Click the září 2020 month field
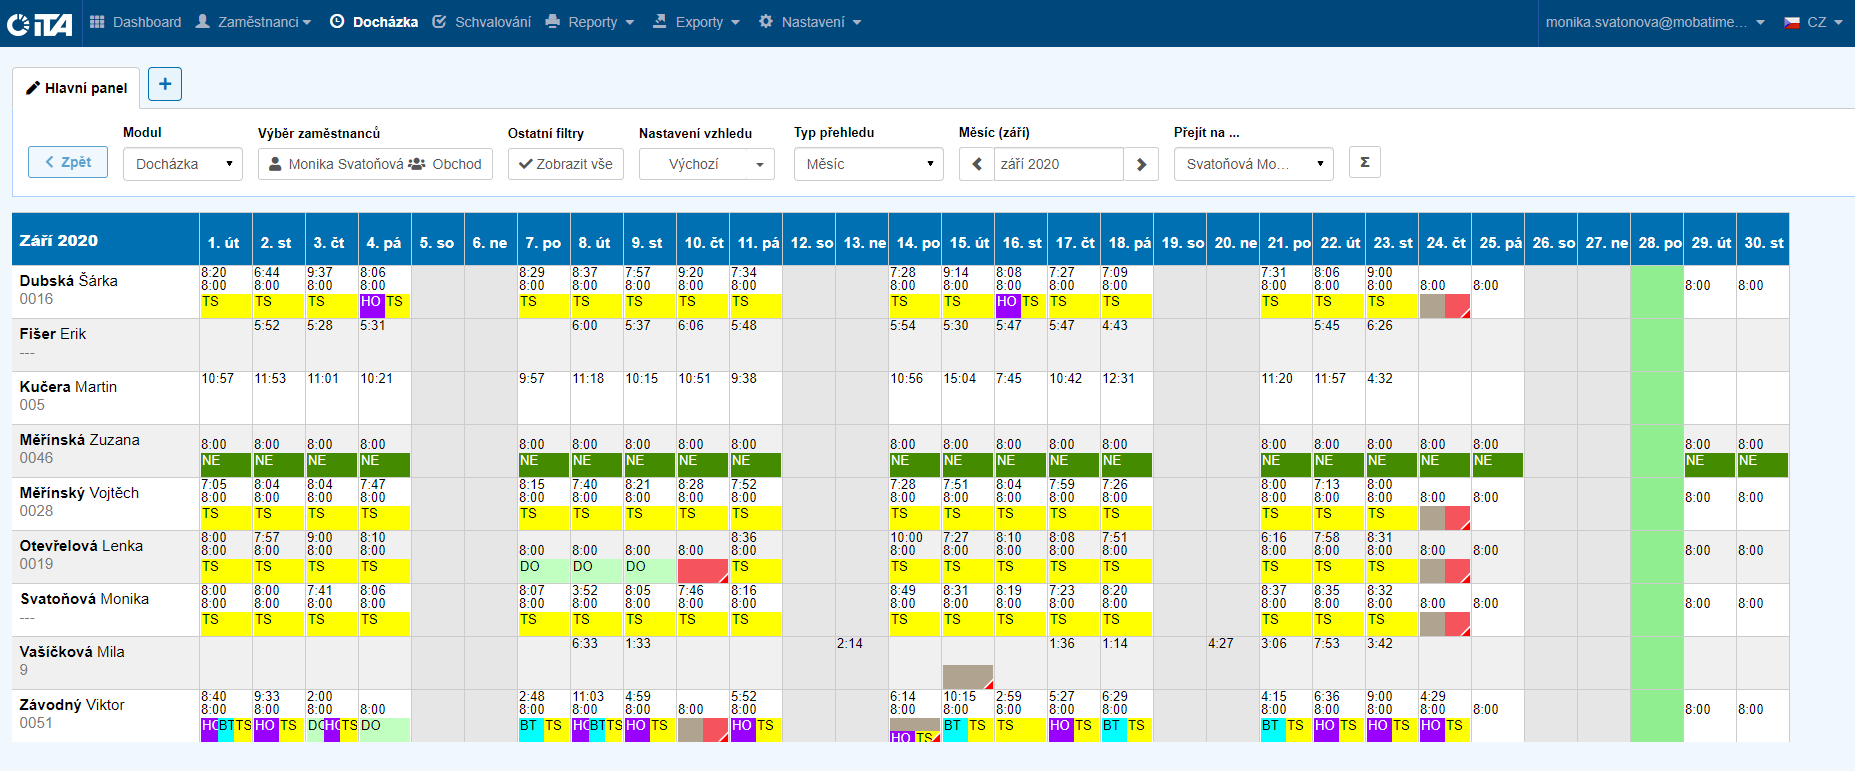 pyautogui.click(x=1058, y=164)
